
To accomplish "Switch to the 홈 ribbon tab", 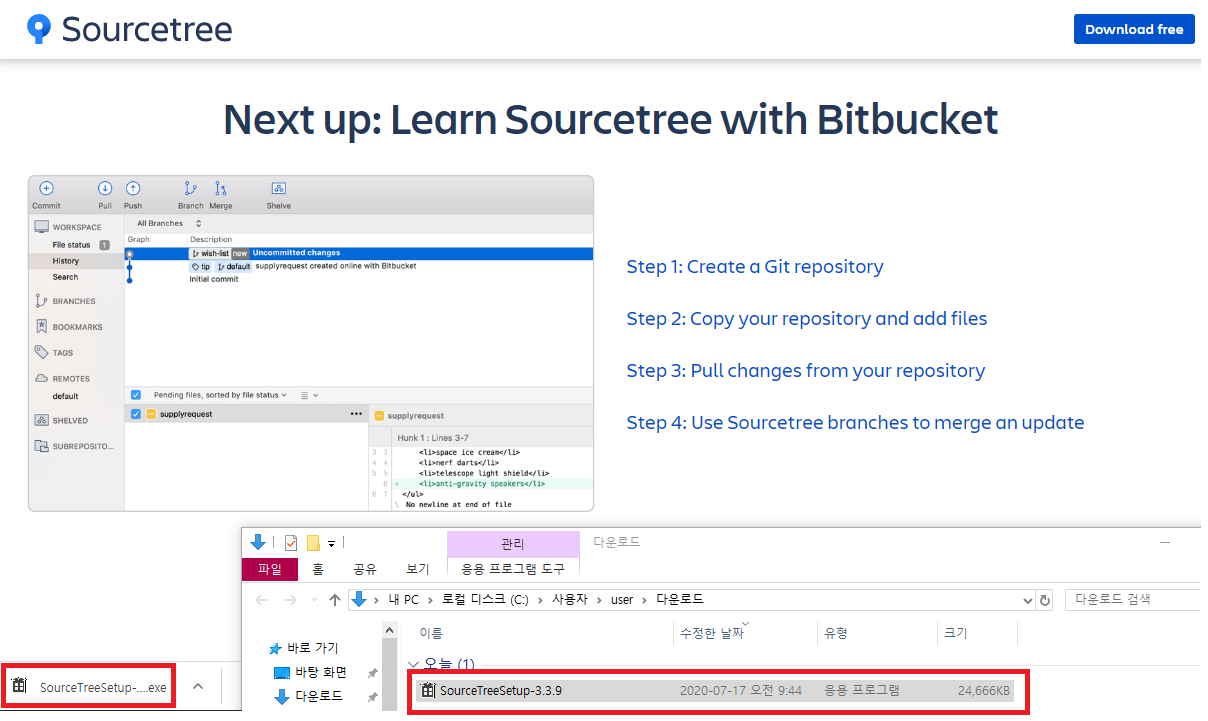I will click(318, 569).
